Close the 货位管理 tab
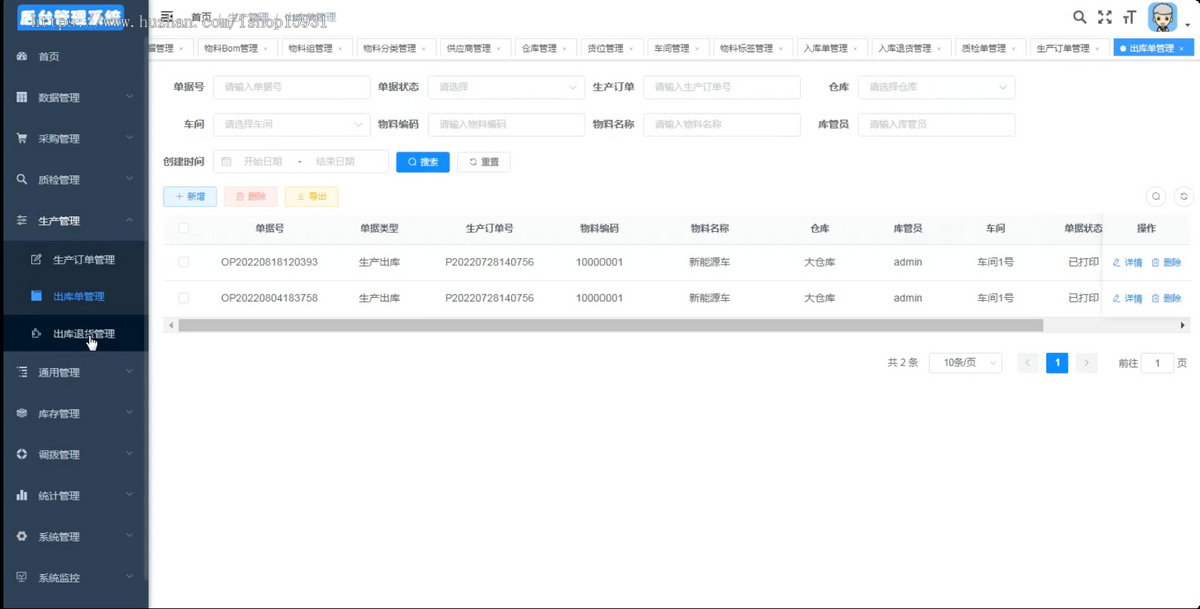Image resolution: width=1200 pixels, height=609 pixels. (x=631, y=48)
